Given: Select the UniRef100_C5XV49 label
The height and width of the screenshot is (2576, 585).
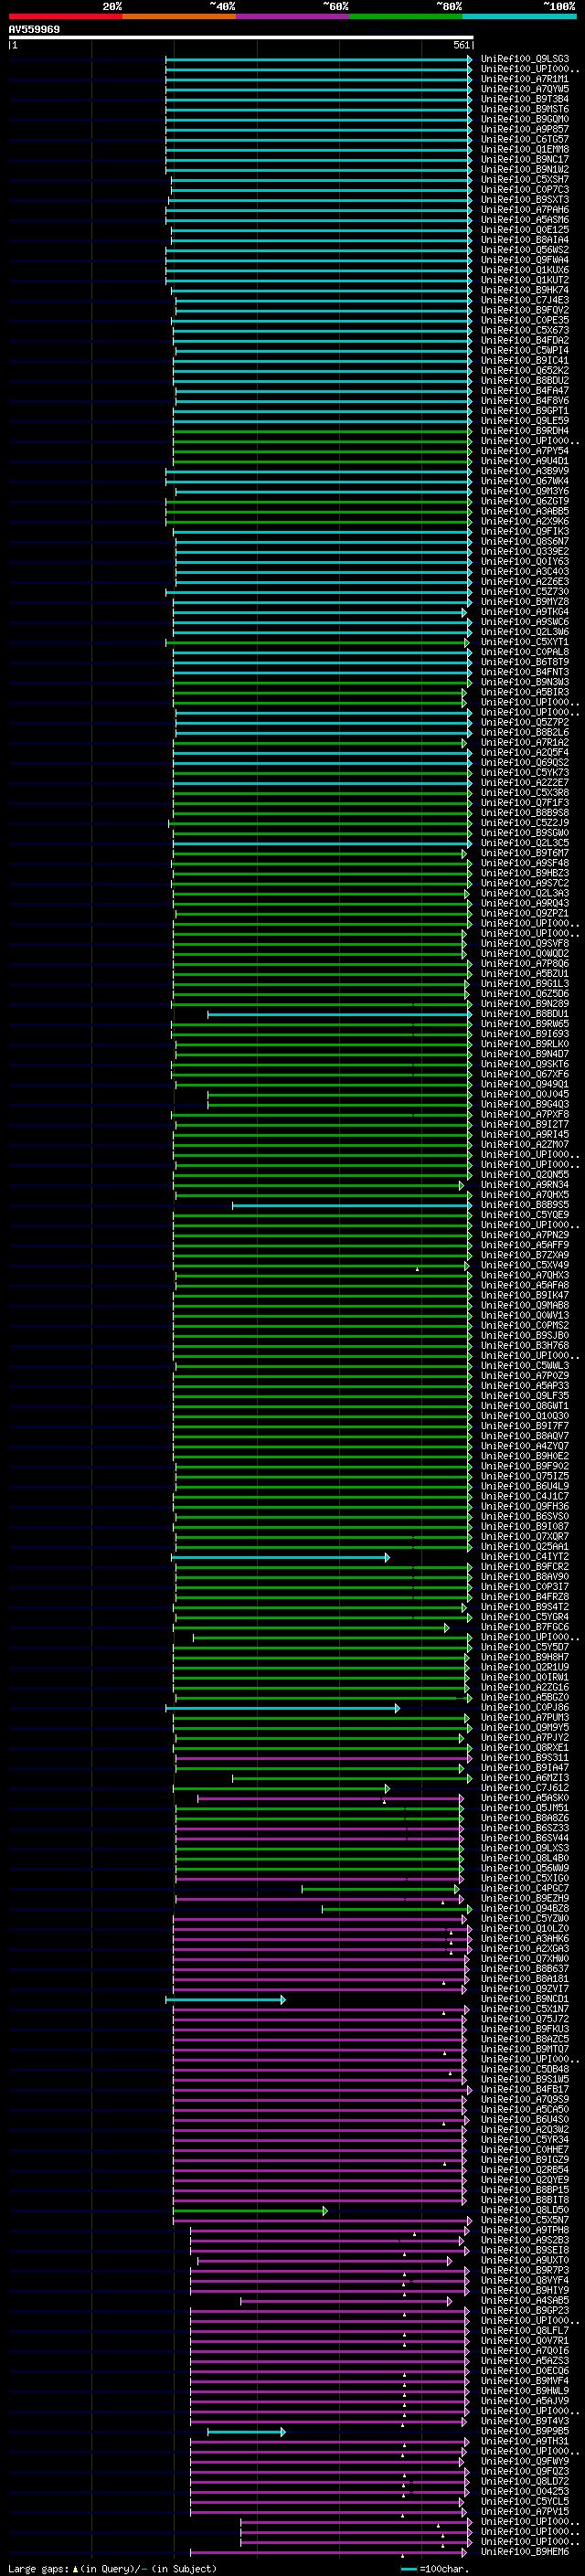Looking at the screenshot, I should (x=525, y=1266).
